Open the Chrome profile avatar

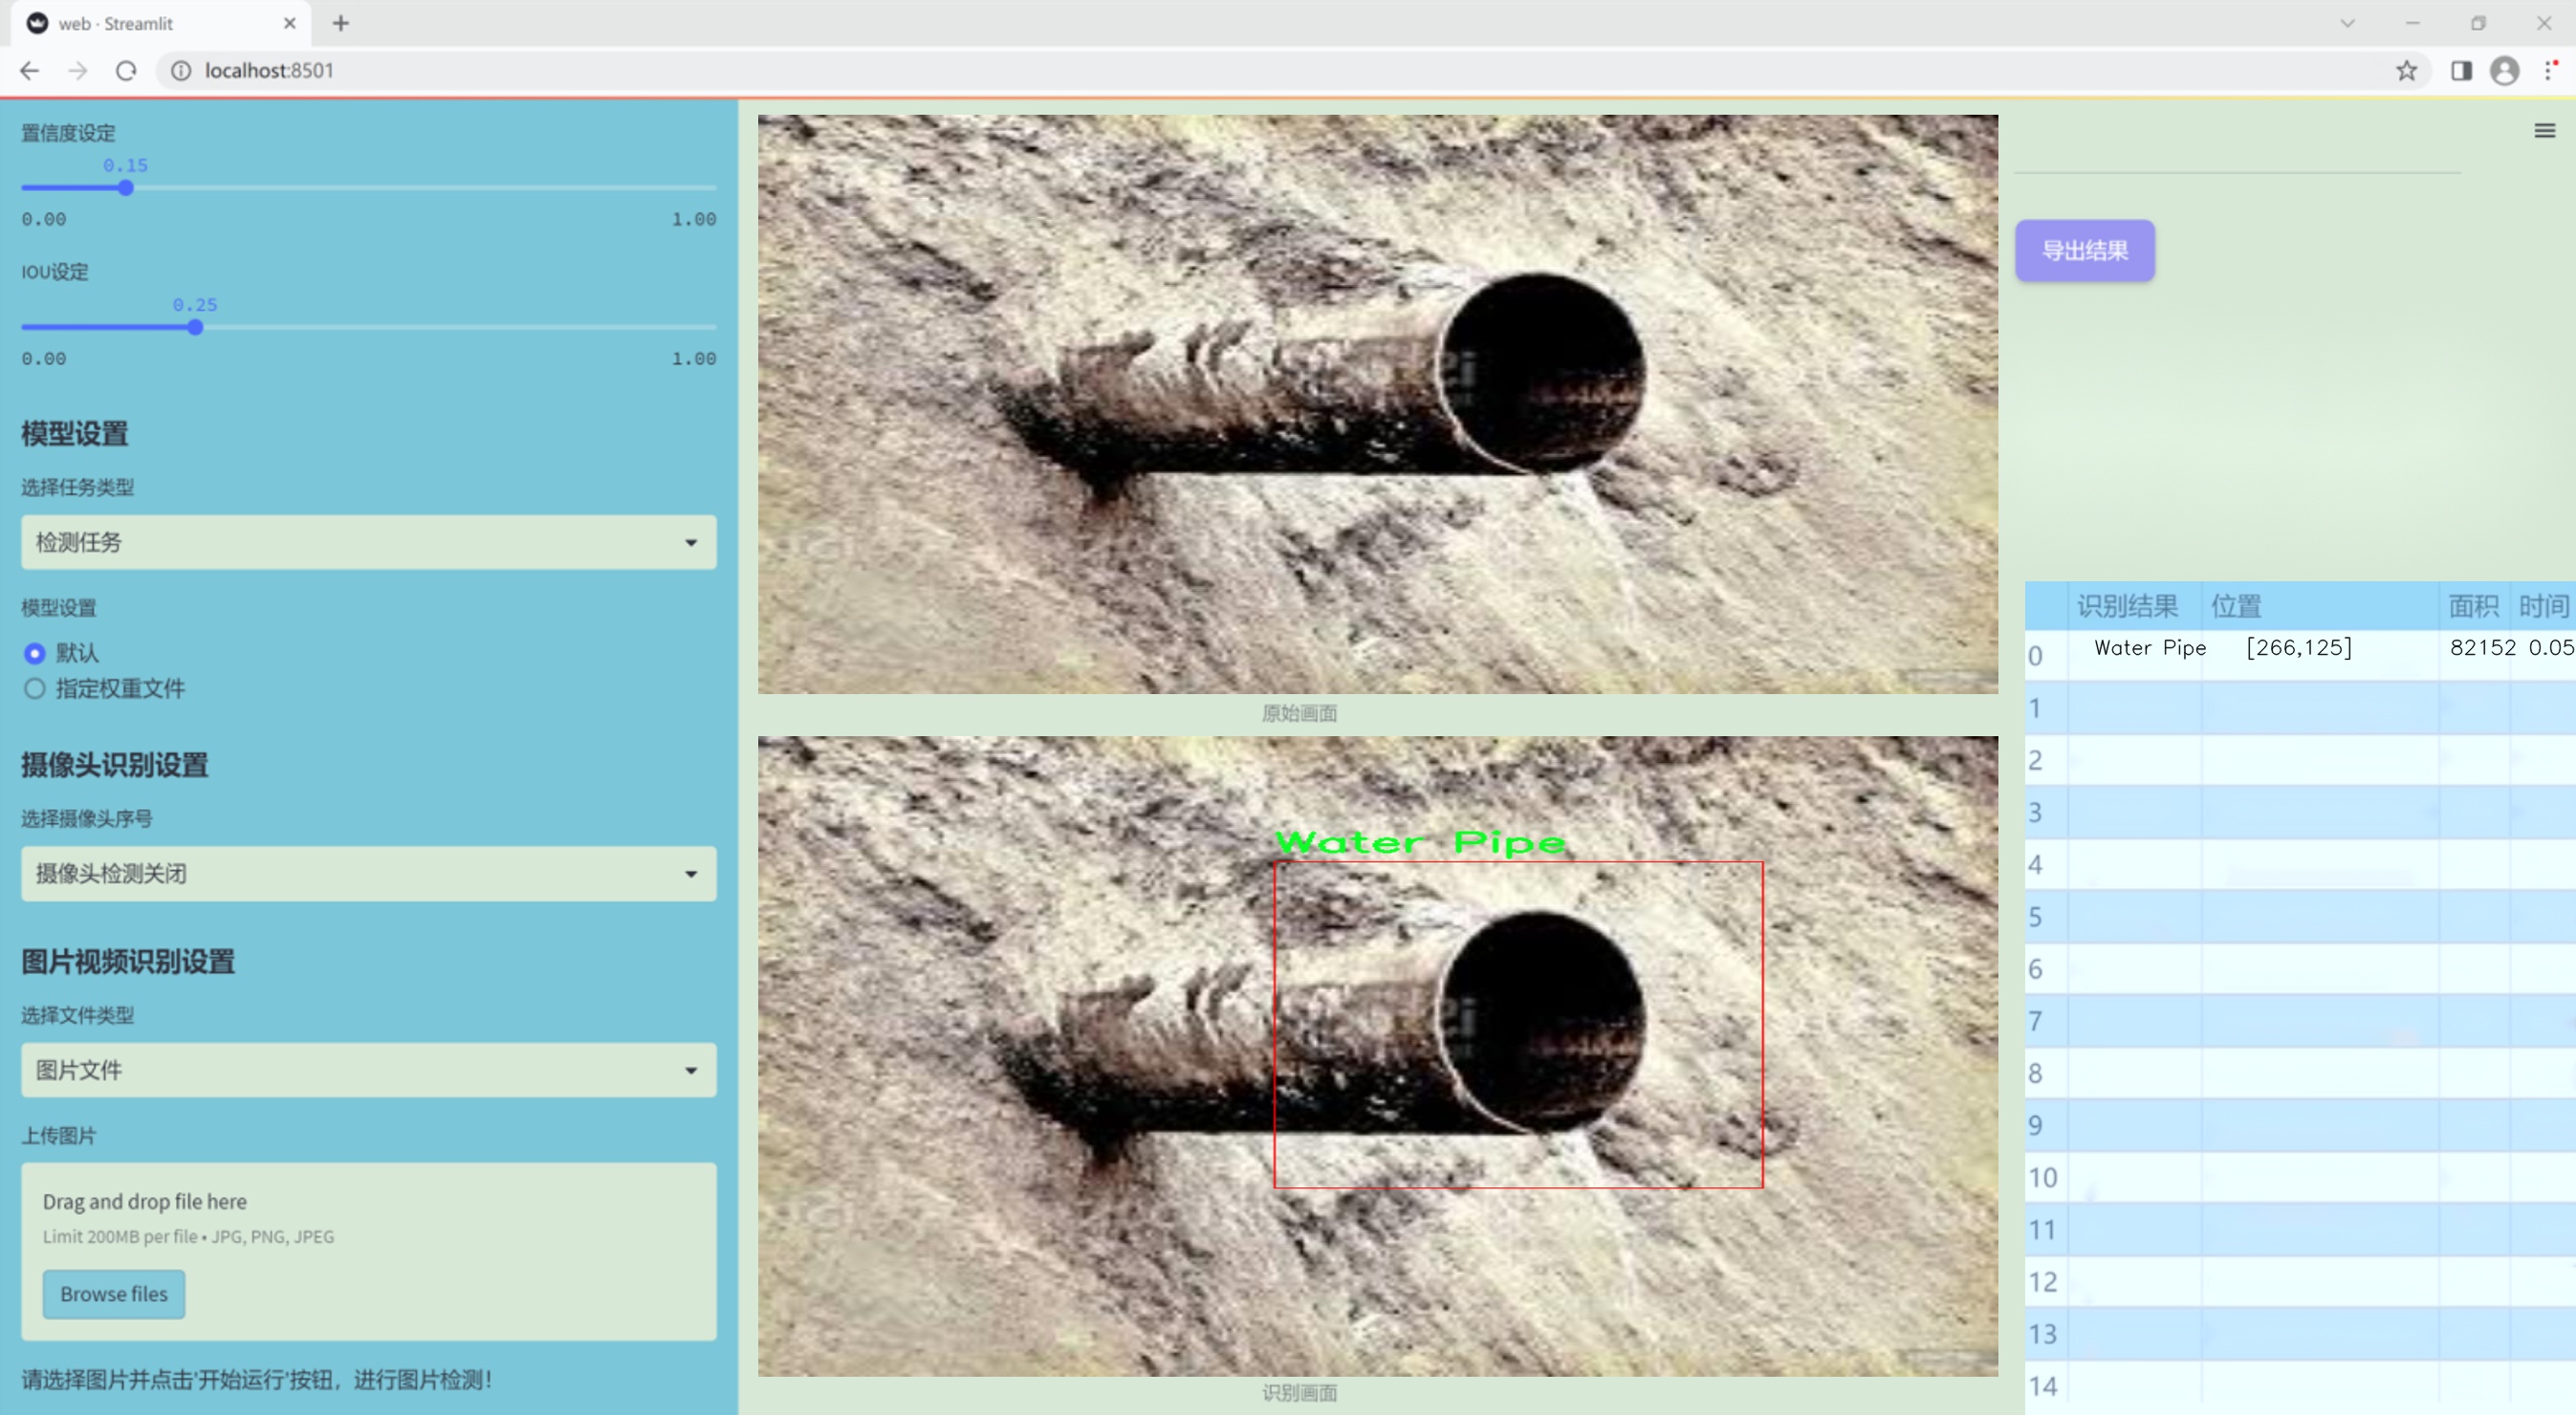(2504, 71)
